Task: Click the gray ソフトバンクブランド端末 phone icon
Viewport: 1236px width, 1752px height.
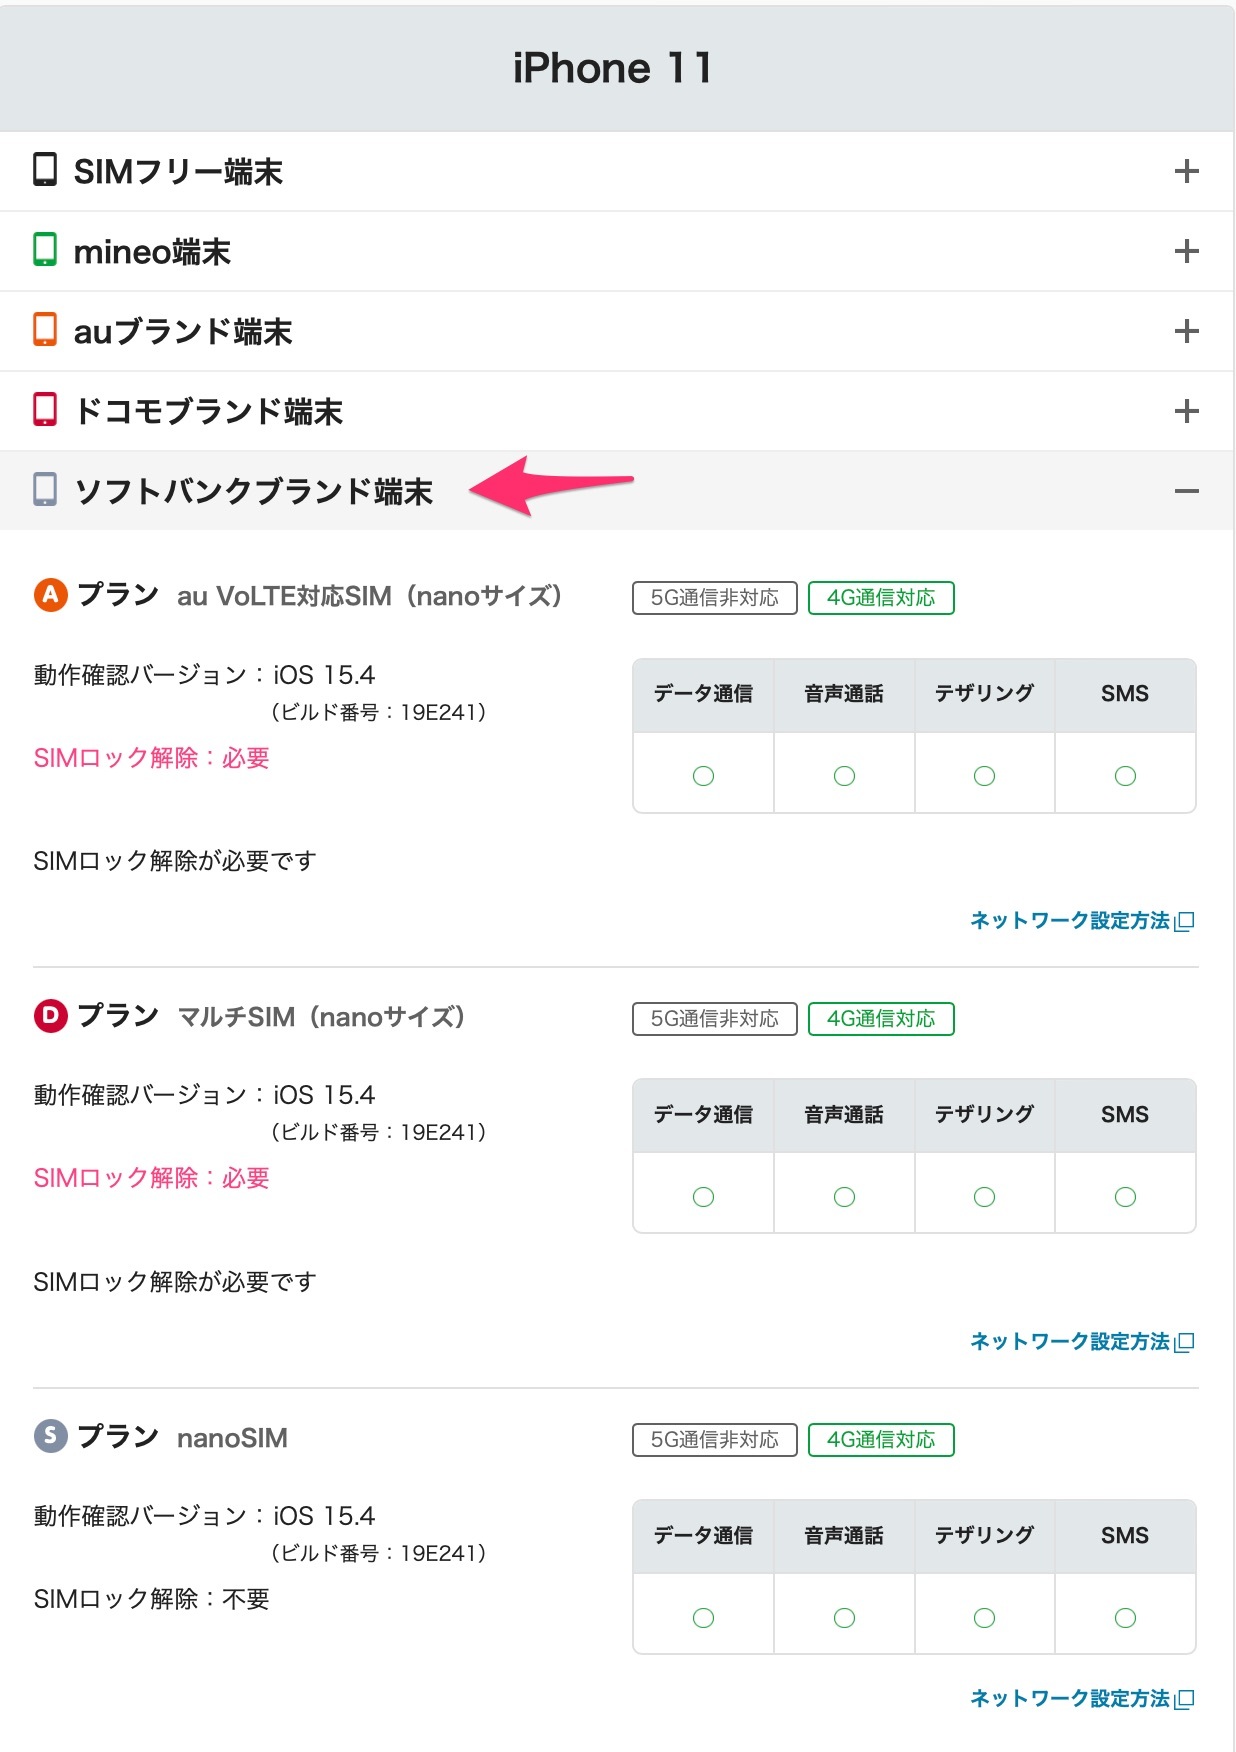Action: [45, 490]
